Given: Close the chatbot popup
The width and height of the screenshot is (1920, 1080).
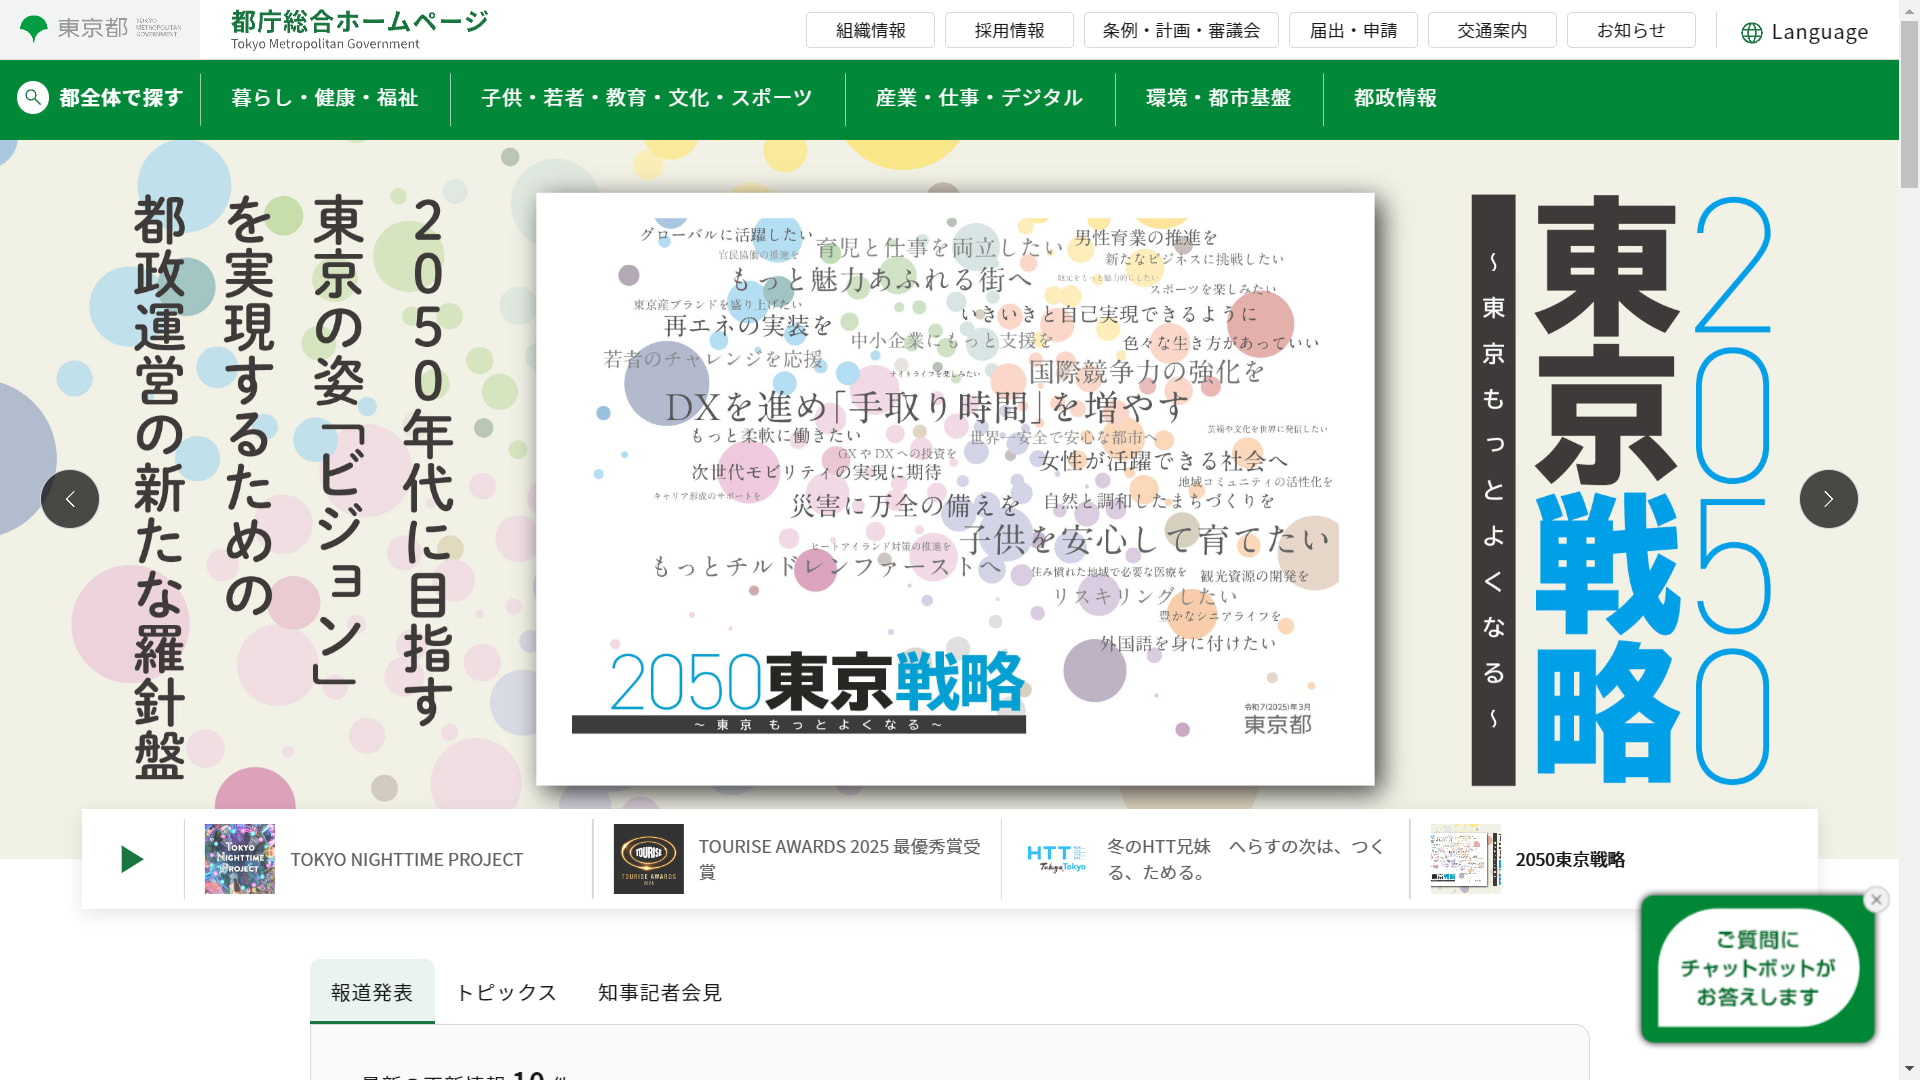Looking at the screenshot, I should 1876,899.
